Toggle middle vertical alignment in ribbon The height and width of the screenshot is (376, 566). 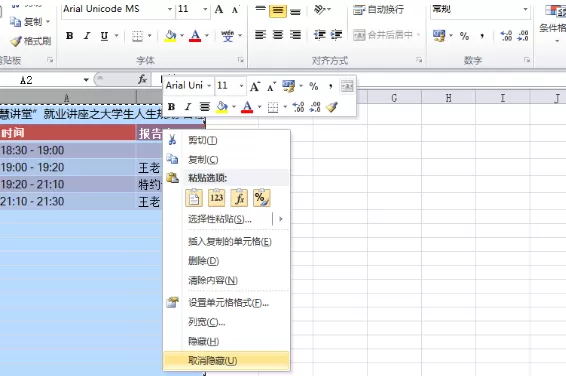278,10
